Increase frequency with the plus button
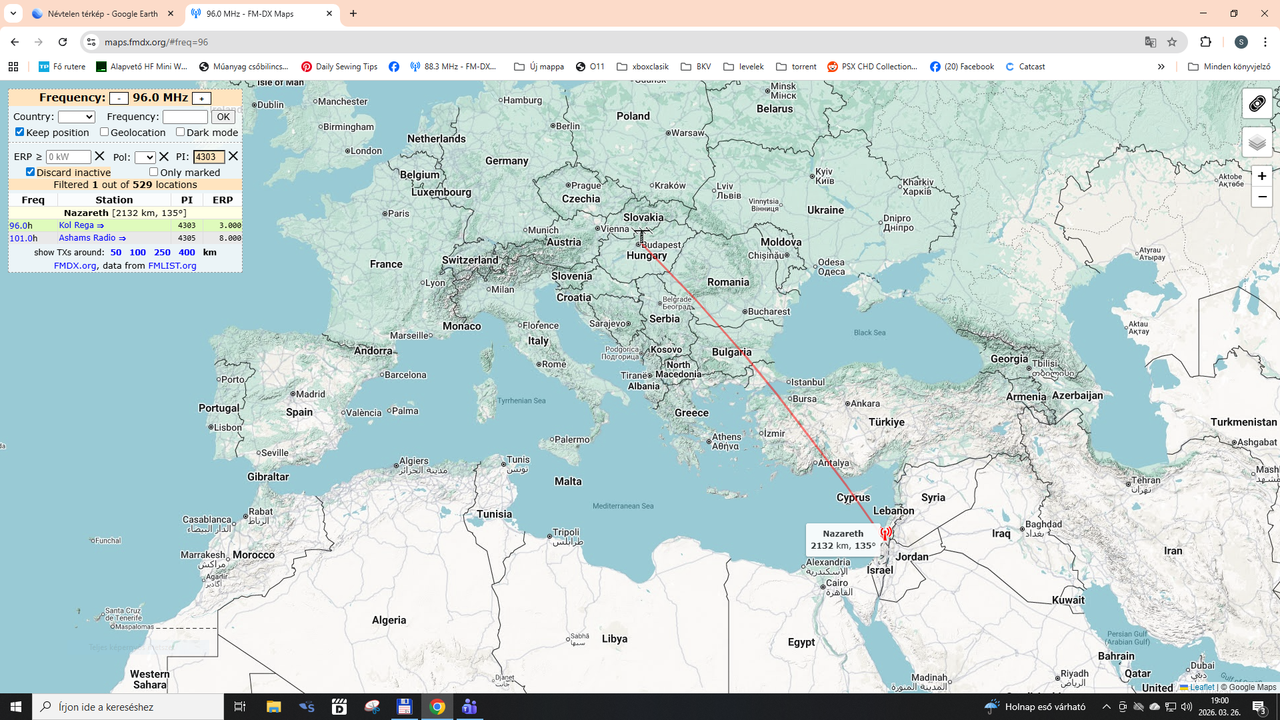 point(201,98)
